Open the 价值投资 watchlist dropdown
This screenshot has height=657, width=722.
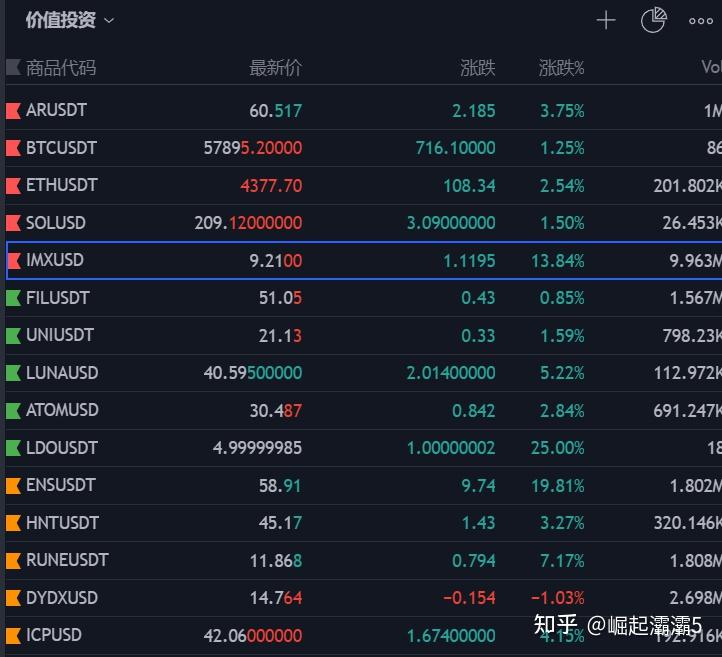(70, 20)
